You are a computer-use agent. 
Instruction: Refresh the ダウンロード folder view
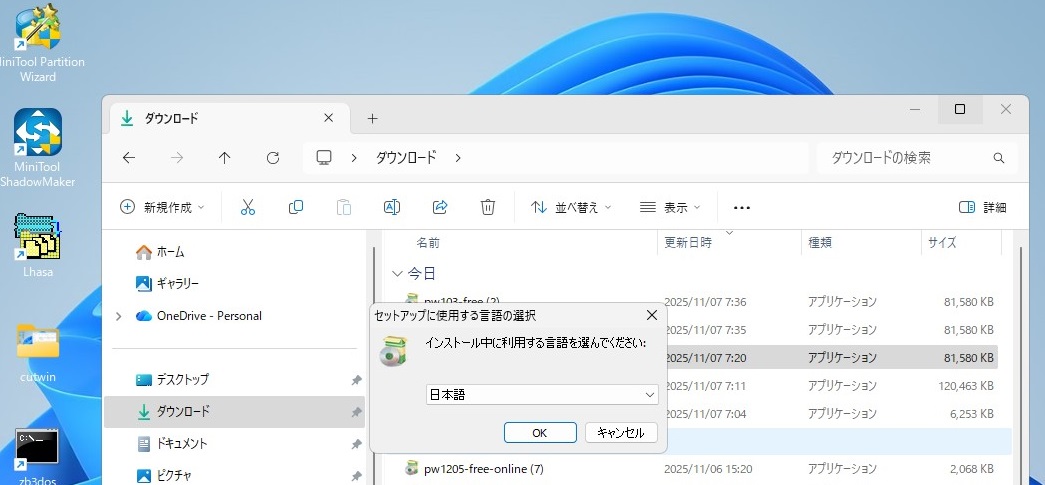[x=273, y=158]
